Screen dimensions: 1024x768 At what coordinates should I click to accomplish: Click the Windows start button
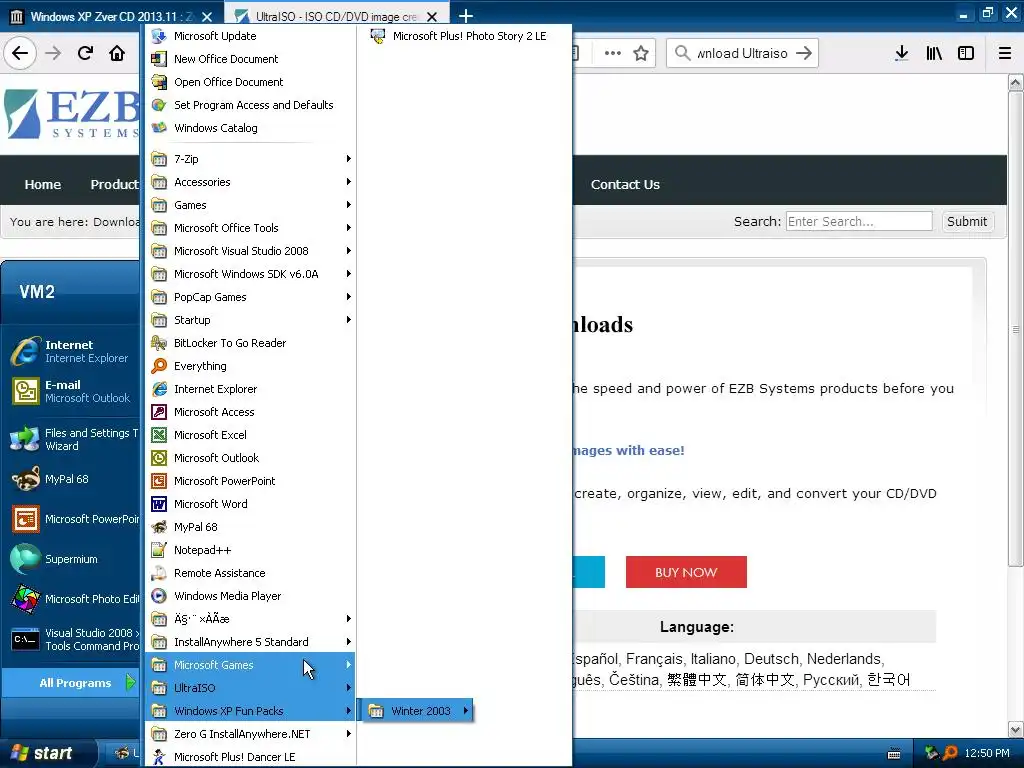[x=46, y=754]
